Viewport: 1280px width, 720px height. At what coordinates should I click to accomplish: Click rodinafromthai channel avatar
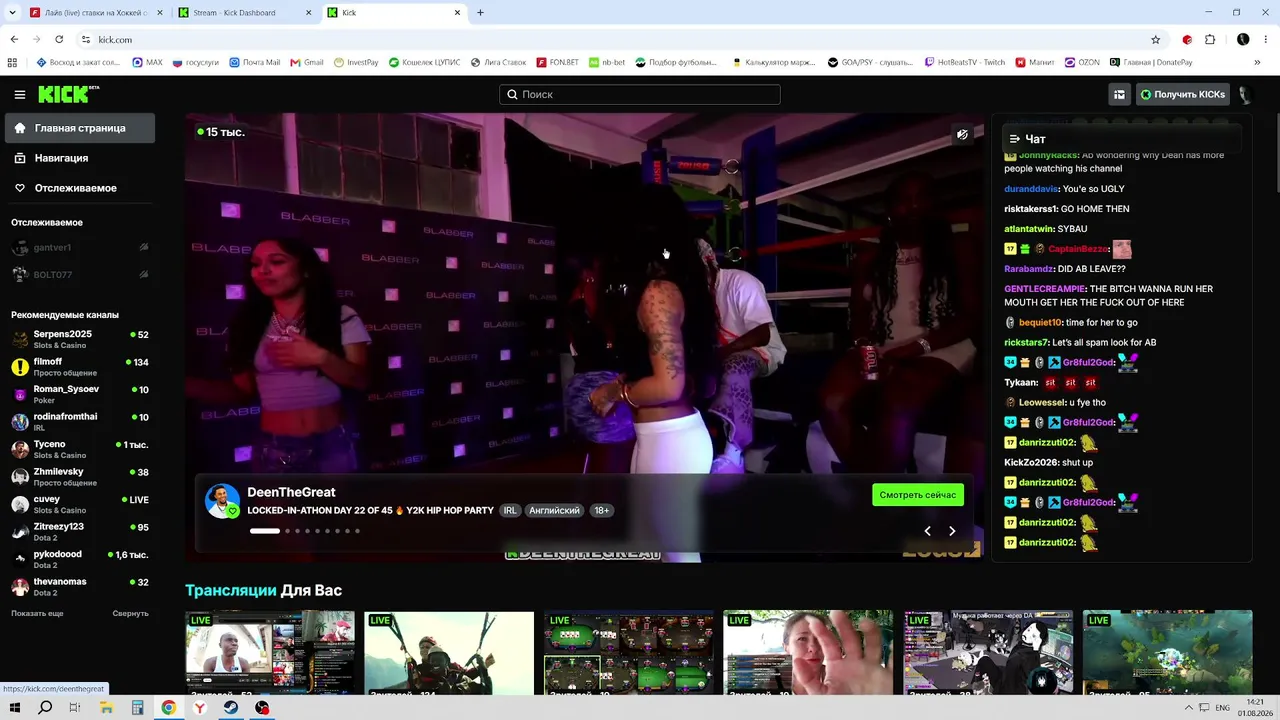tap(20, 422)
